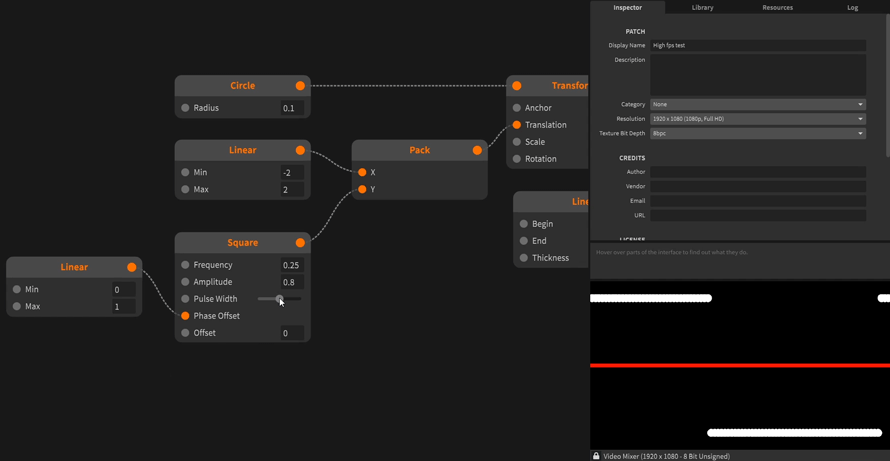The height and width of the screenshot is (461, 890).
Task: Click the Author field
Action: point(758,172)
